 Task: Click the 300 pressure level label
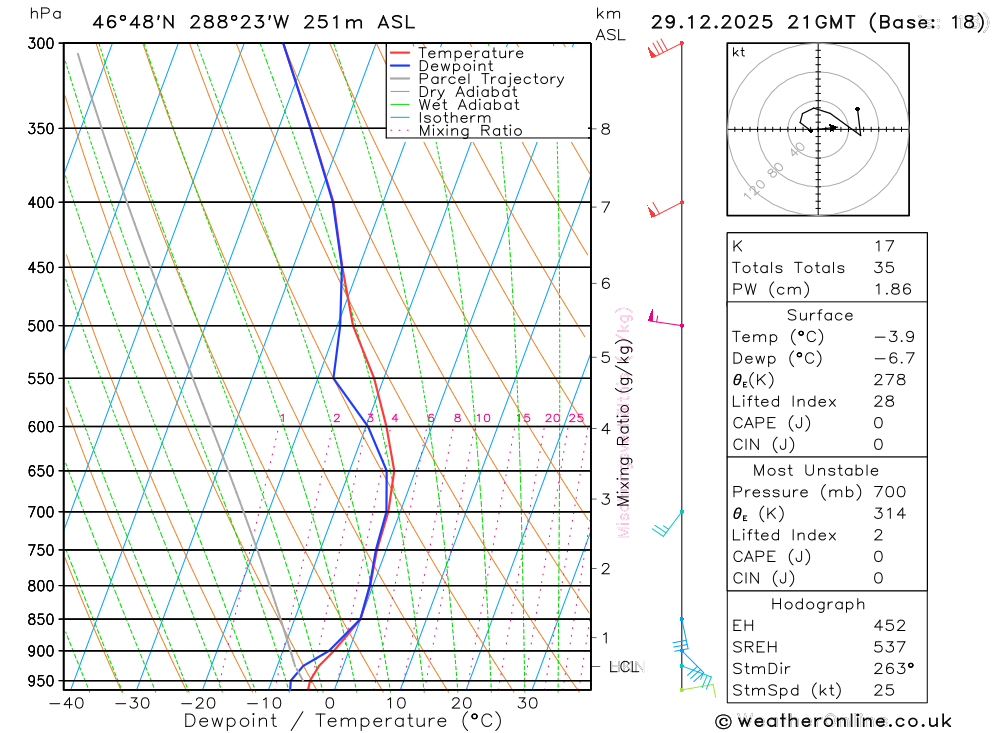[x=41, y=43]
